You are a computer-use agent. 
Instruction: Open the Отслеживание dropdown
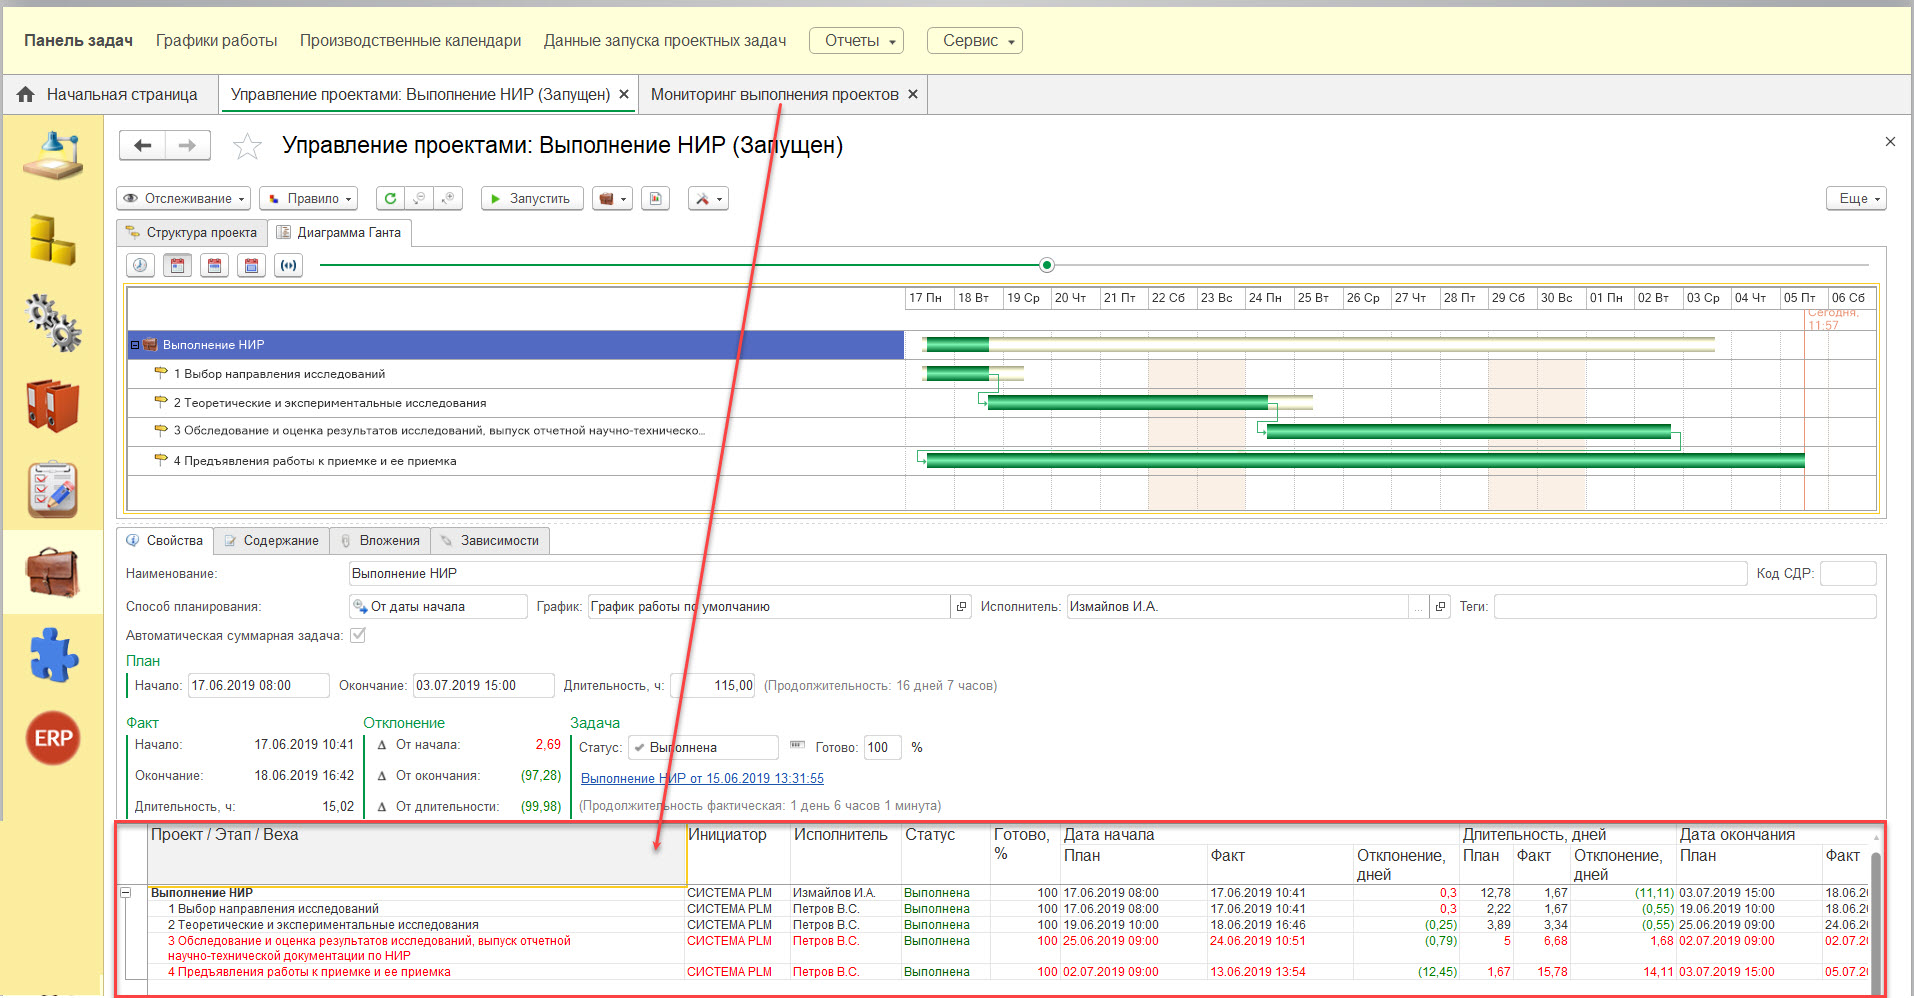(183, 199)
